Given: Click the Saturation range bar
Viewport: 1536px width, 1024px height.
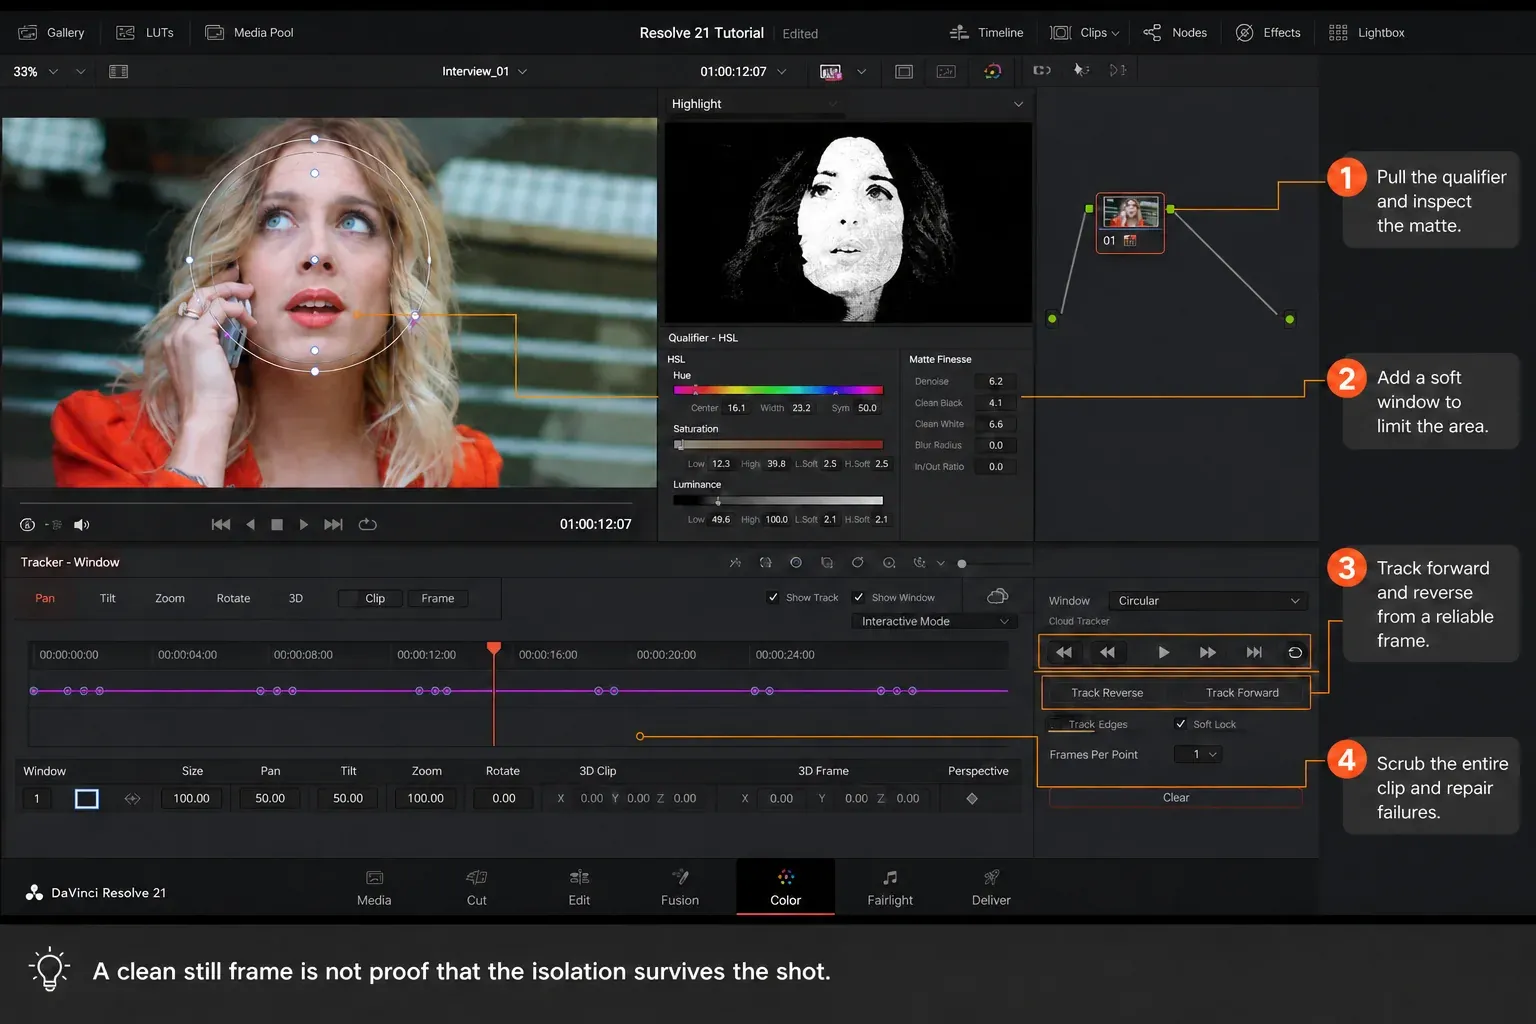Looking at the screenshot, I should pos(778,444).
